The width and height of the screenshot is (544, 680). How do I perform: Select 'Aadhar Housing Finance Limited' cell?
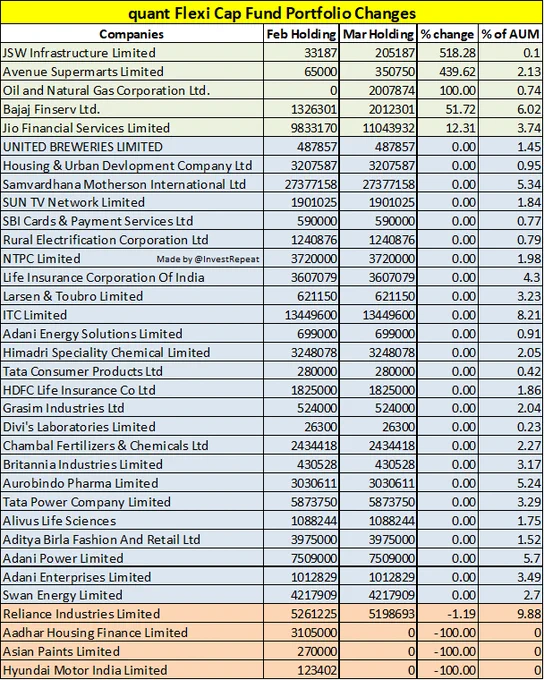pos(132,632)
